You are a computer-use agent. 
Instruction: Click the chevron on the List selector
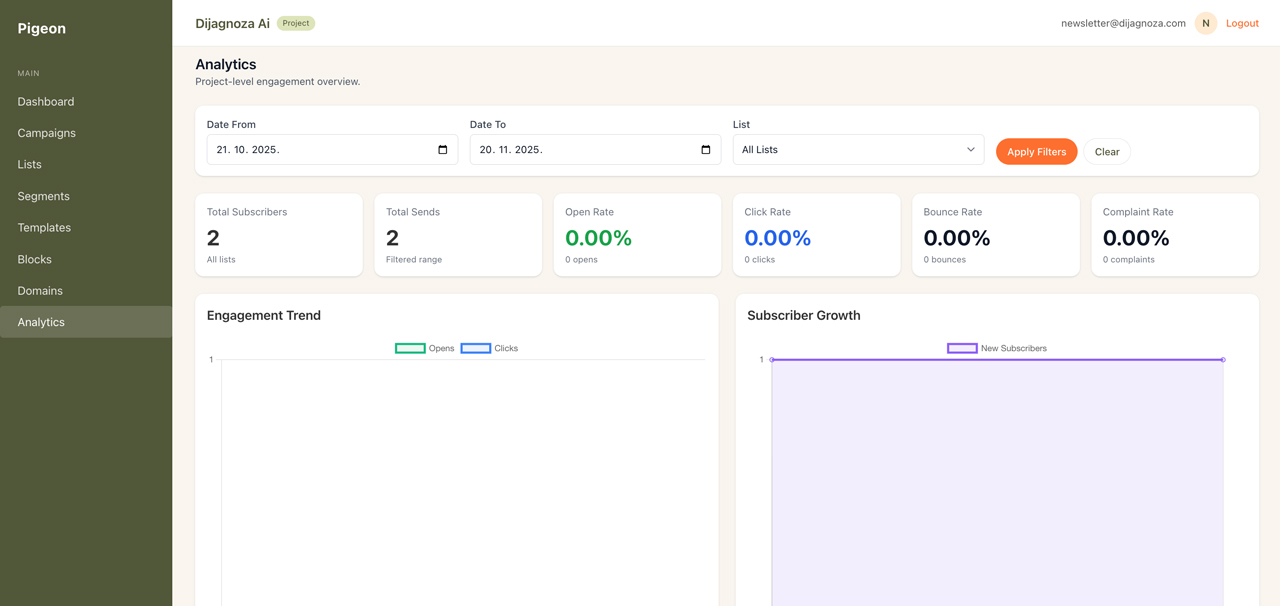(969, 149)
